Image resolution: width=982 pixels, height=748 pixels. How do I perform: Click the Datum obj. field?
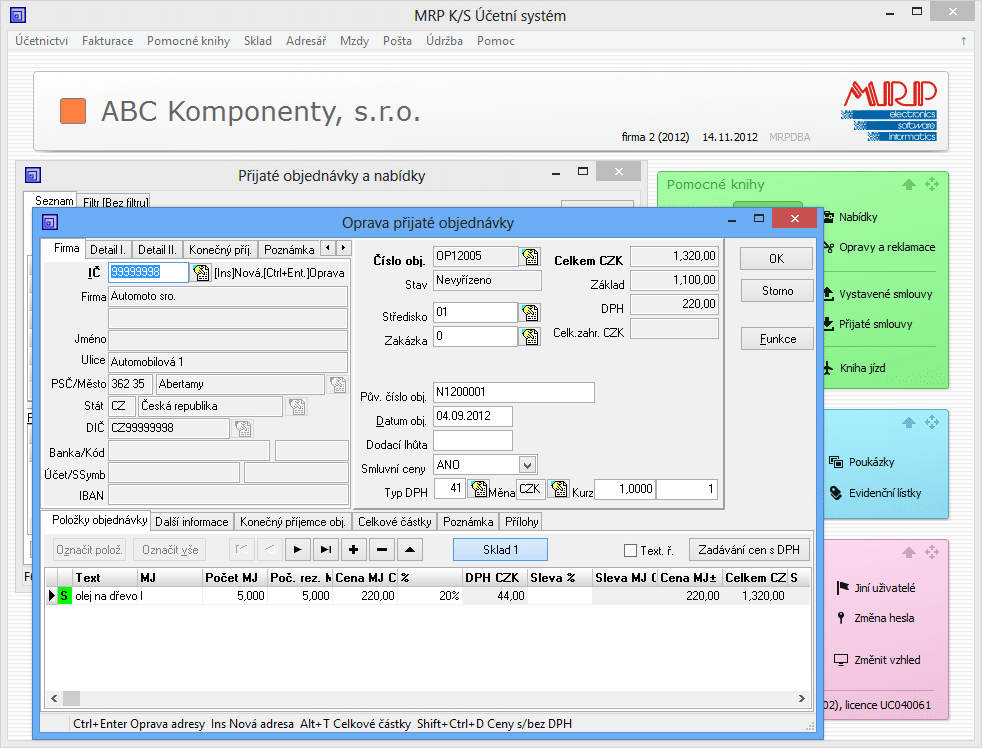click(x=473, y=416)
